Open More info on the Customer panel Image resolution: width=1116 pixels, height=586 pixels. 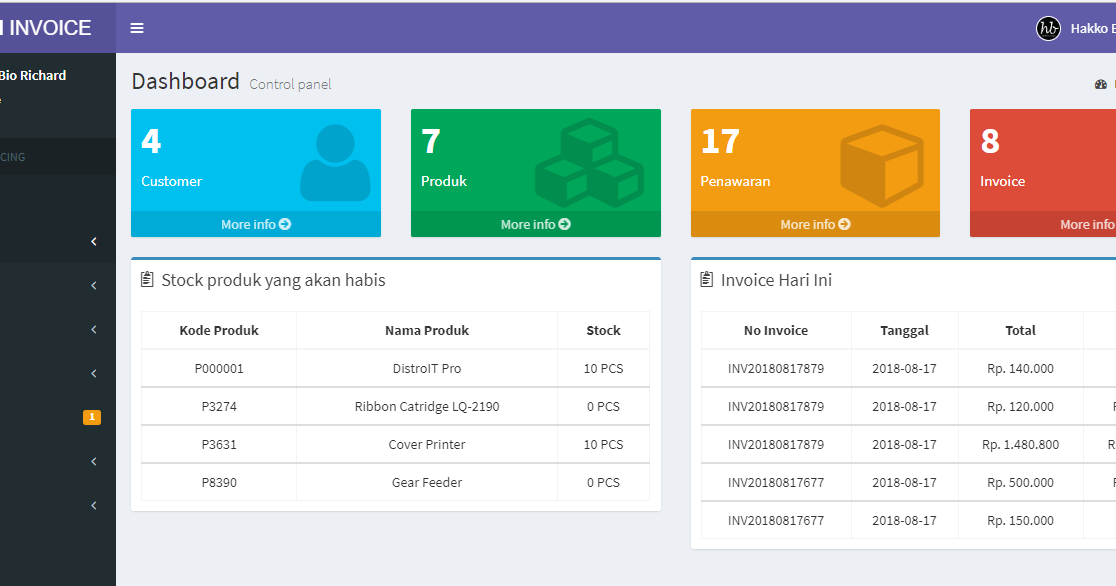pos(255,224)
